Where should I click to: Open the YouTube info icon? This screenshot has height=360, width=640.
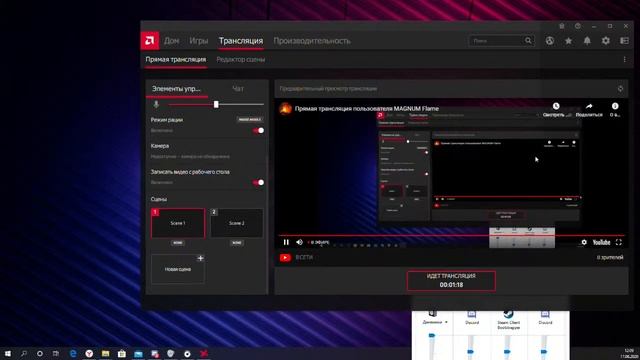(x=615, y=106)
